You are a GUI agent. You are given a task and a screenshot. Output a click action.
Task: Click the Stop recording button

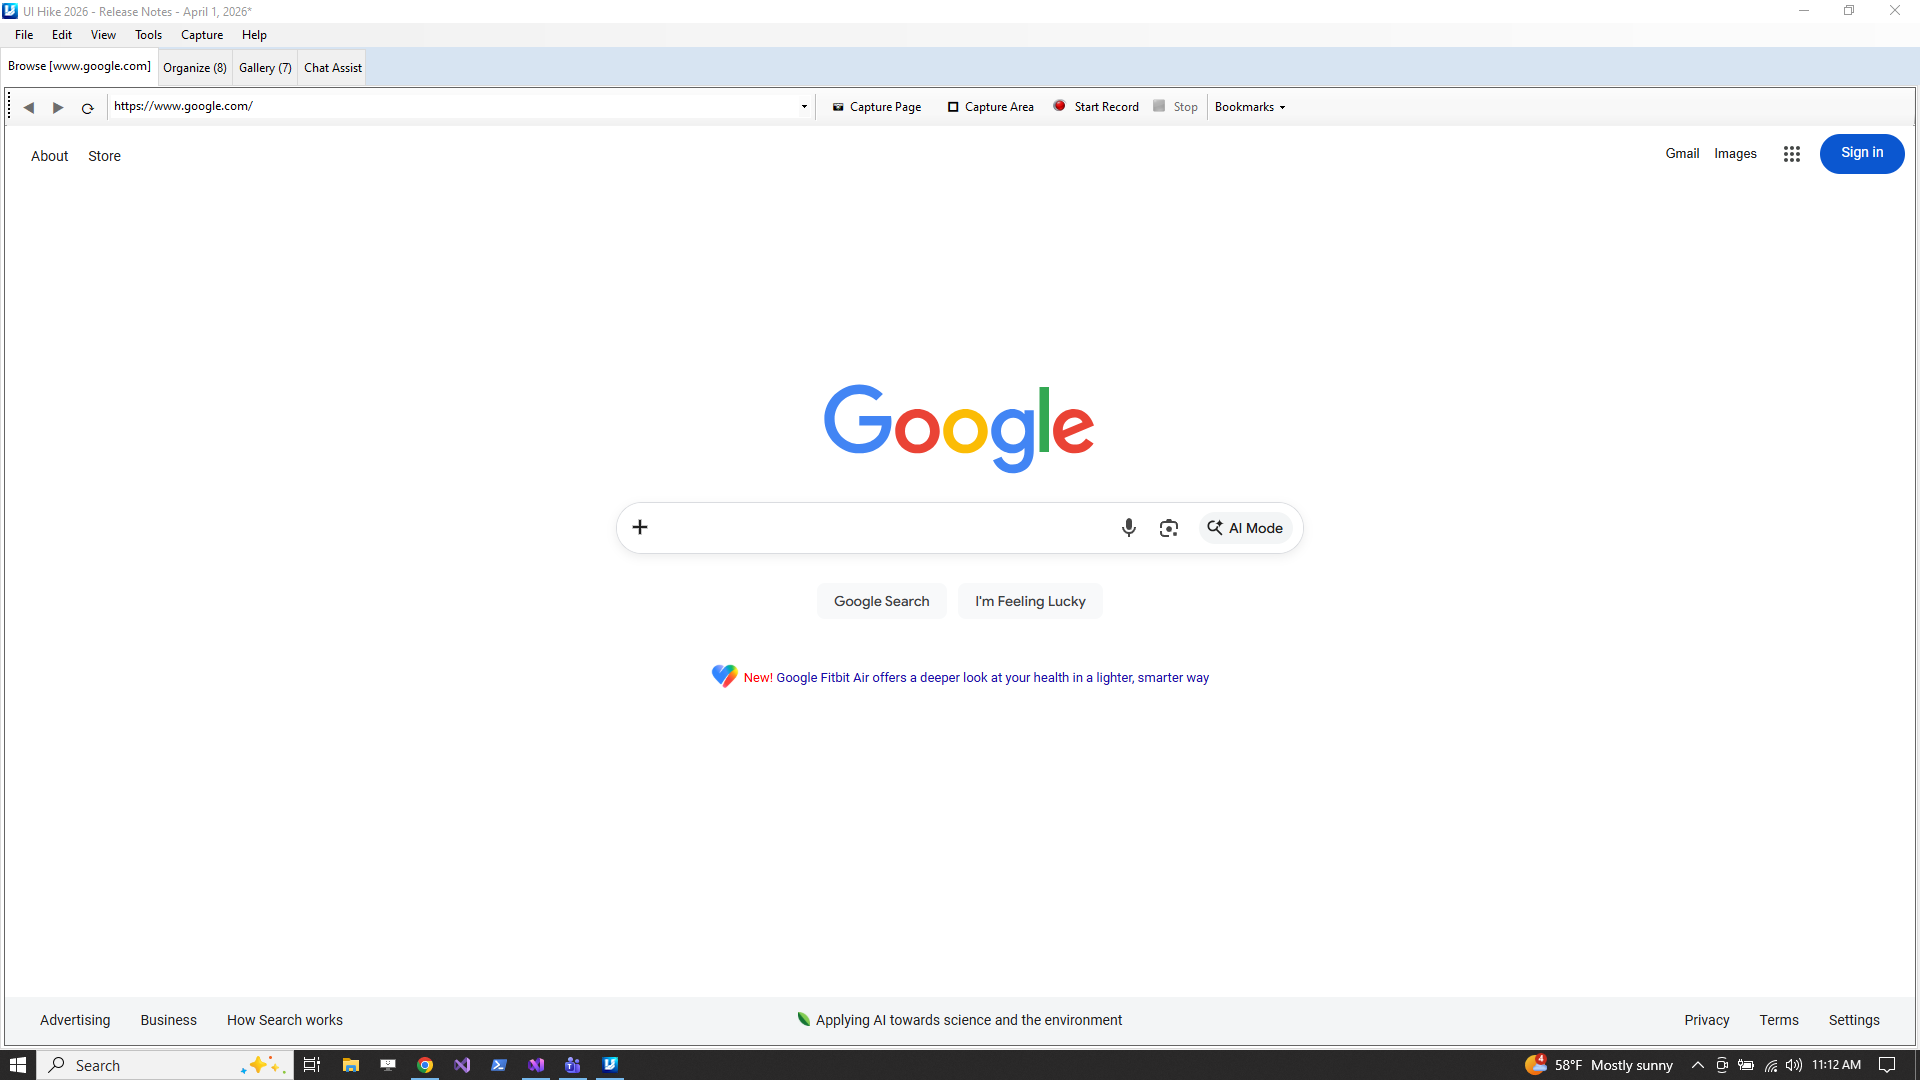(x=1175, y=107)
